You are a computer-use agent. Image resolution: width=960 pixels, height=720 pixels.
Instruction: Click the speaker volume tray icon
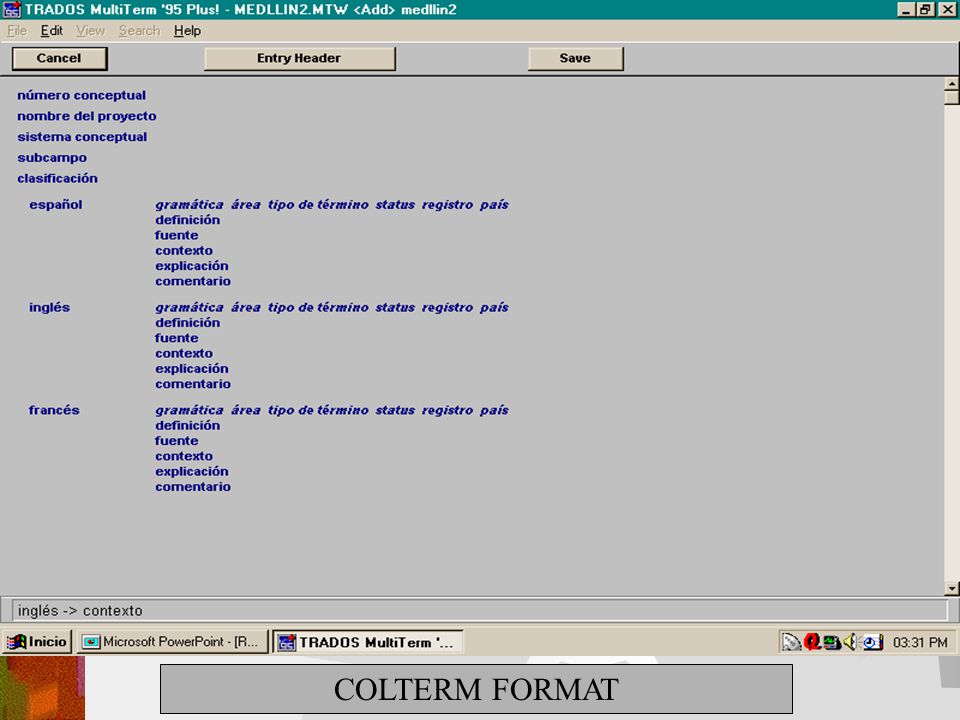coord(850,642)
